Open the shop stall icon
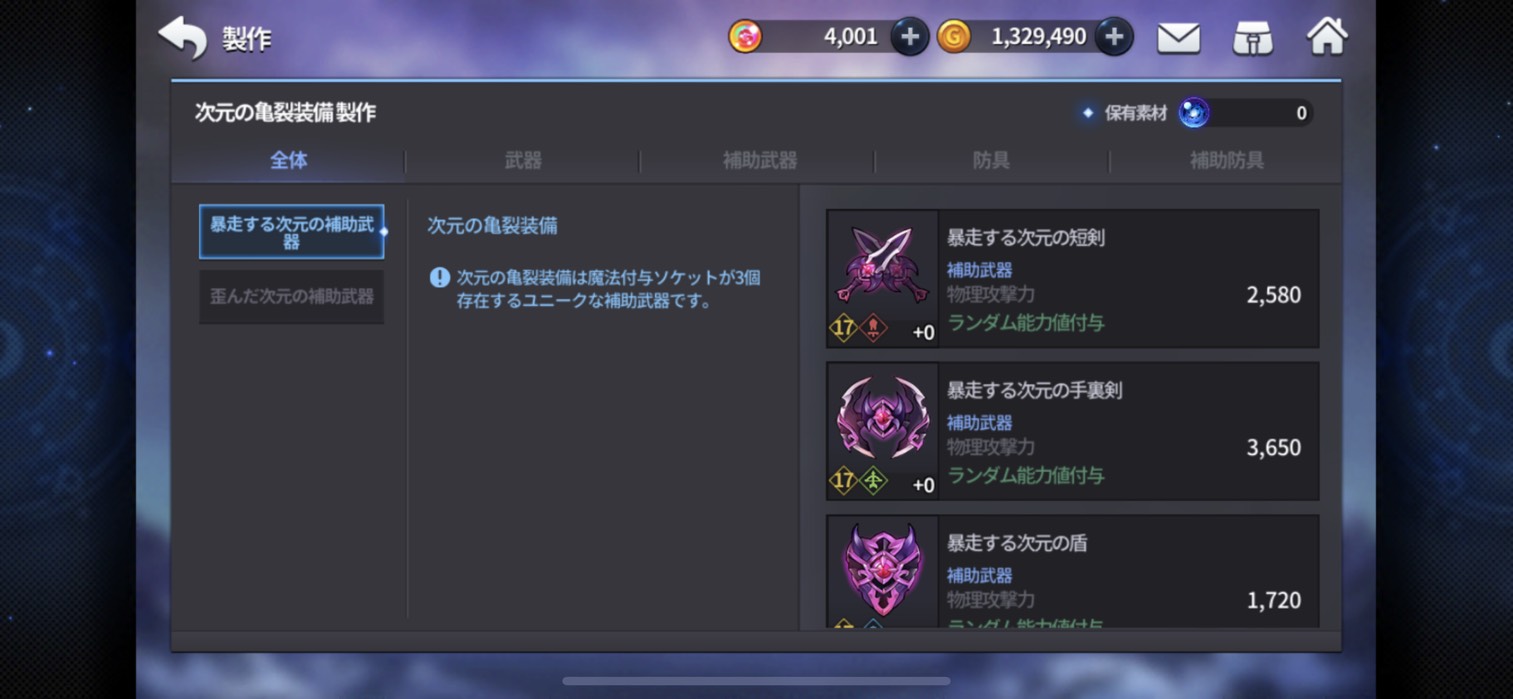The height and width of the screenshot is (699, 1513). pyautogui.click(x=1253, y=38)
